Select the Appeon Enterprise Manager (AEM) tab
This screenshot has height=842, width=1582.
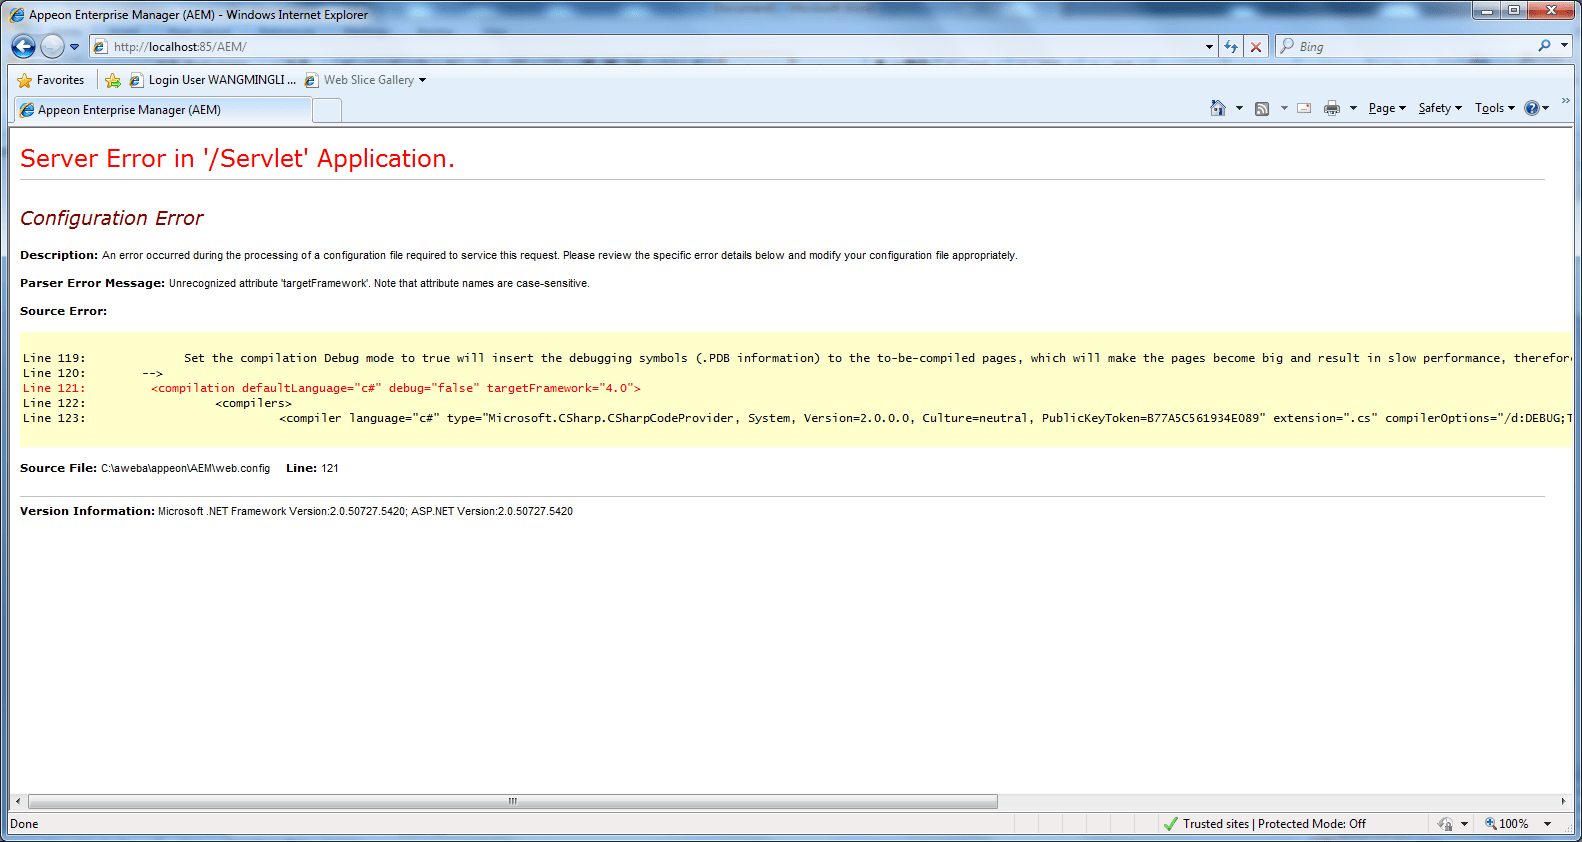point(161,110)
